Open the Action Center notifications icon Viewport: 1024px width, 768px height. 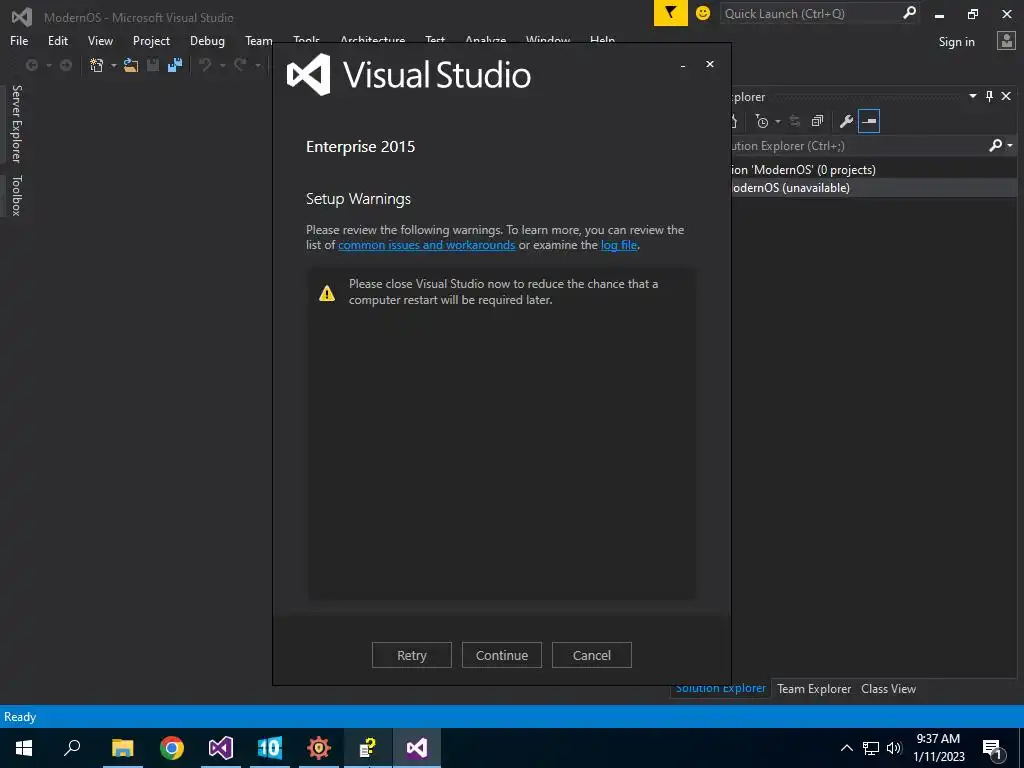(993, 748)
